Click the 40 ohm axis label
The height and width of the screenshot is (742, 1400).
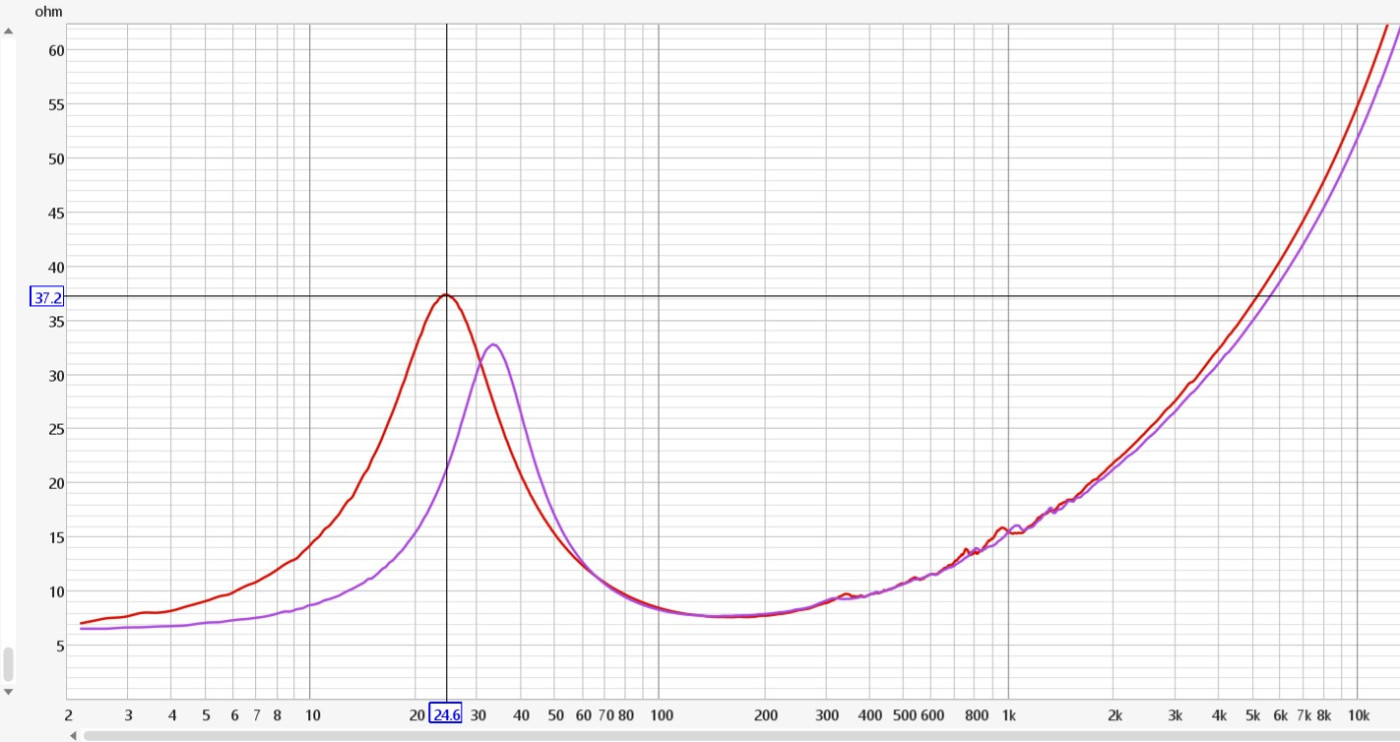pos(56,267)
